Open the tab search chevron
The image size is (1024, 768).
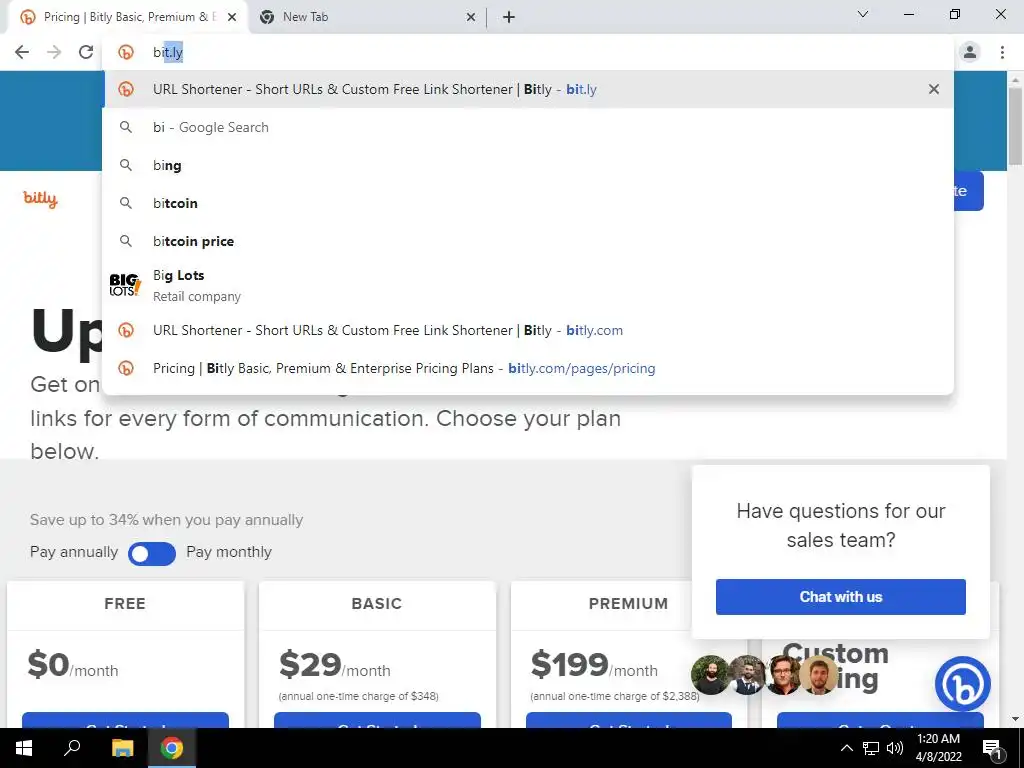click(x=863, y=14)
